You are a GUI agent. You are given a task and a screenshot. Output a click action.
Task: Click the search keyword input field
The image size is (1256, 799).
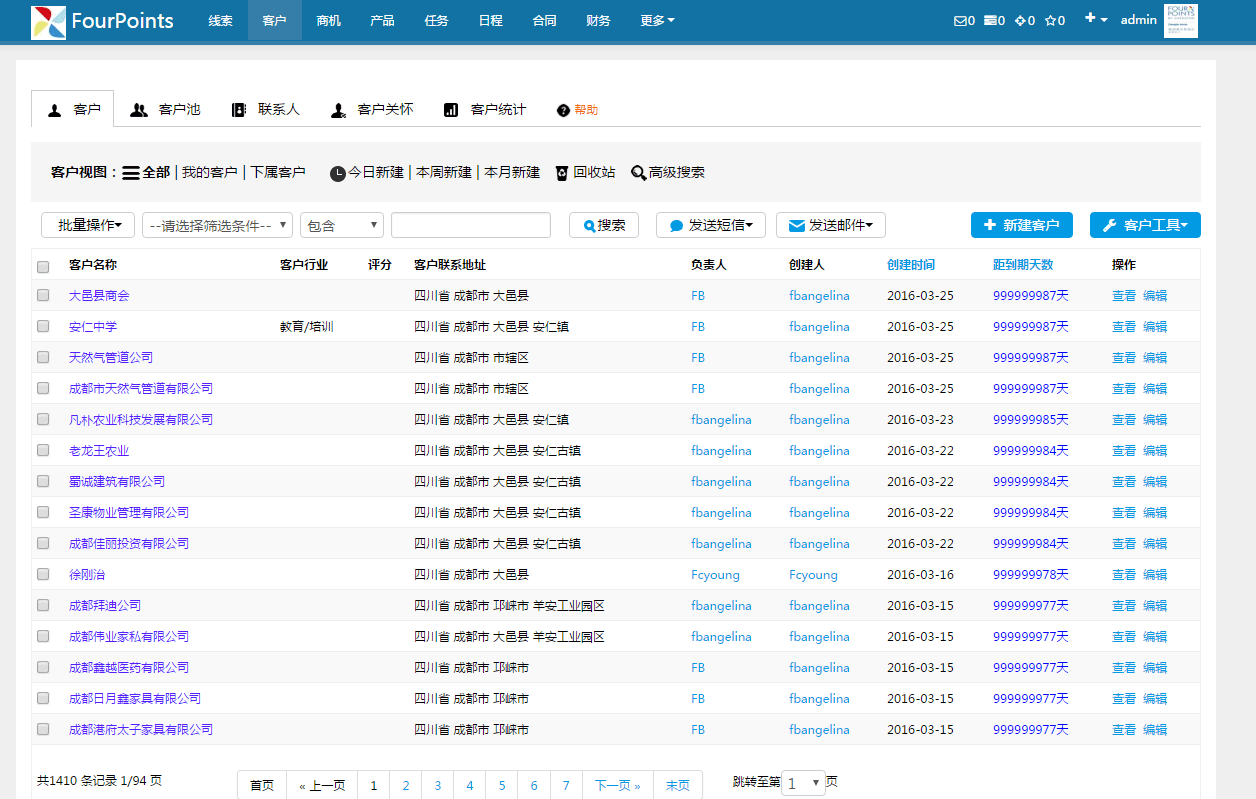[x=470, y=225]
